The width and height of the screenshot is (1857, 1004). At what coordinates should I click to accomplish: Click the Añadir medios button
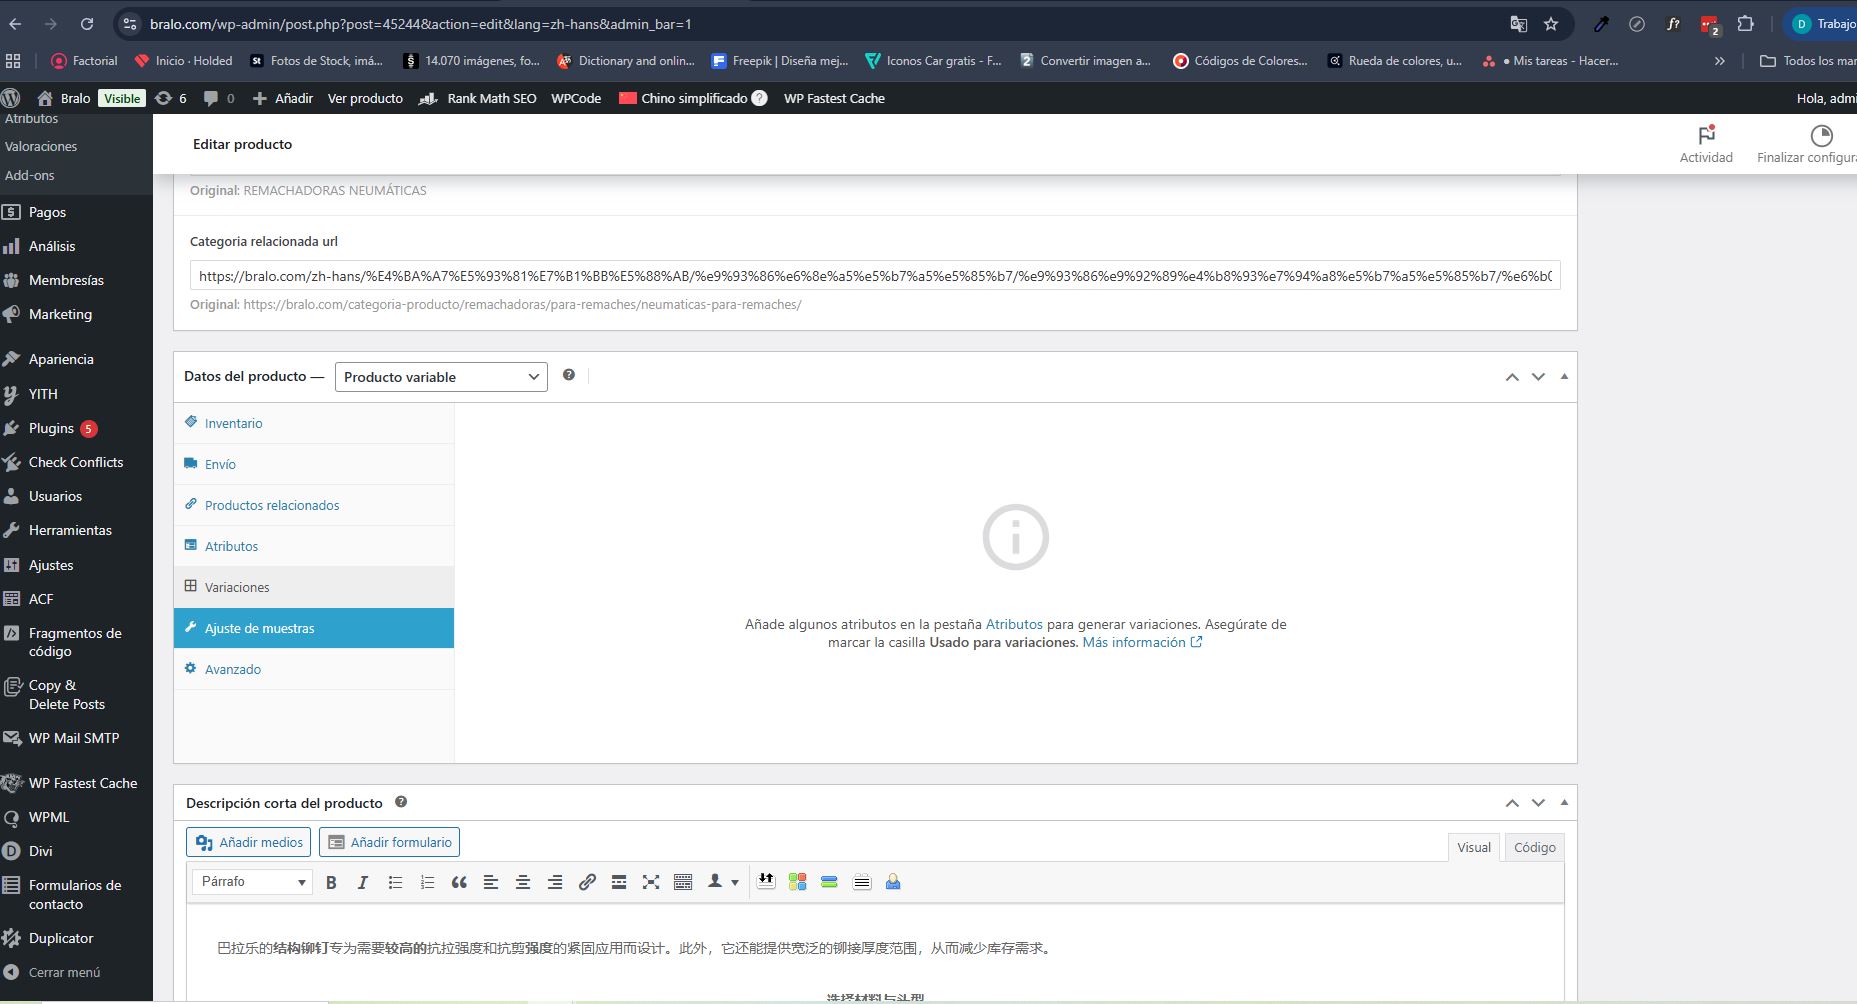pos(249,842)
